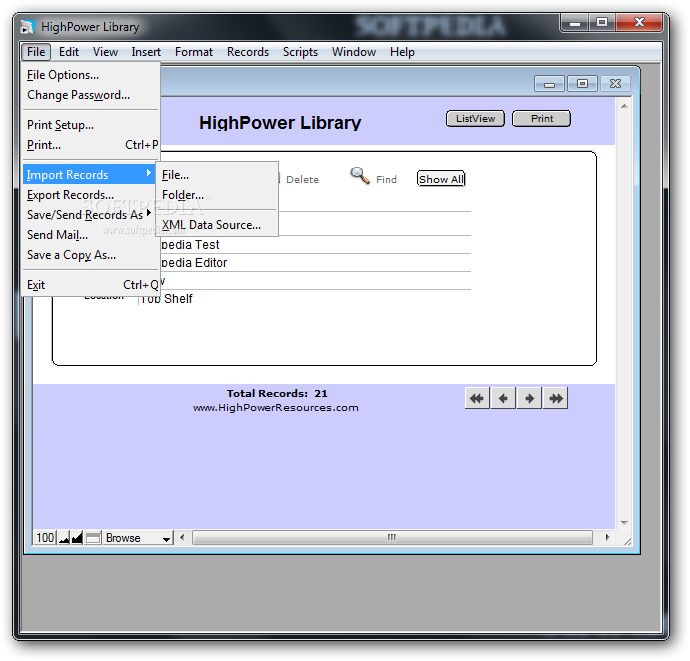Open the Insert menu
Image resolution: width=690 pixels, height=661 pixels.
coord(146,52)
